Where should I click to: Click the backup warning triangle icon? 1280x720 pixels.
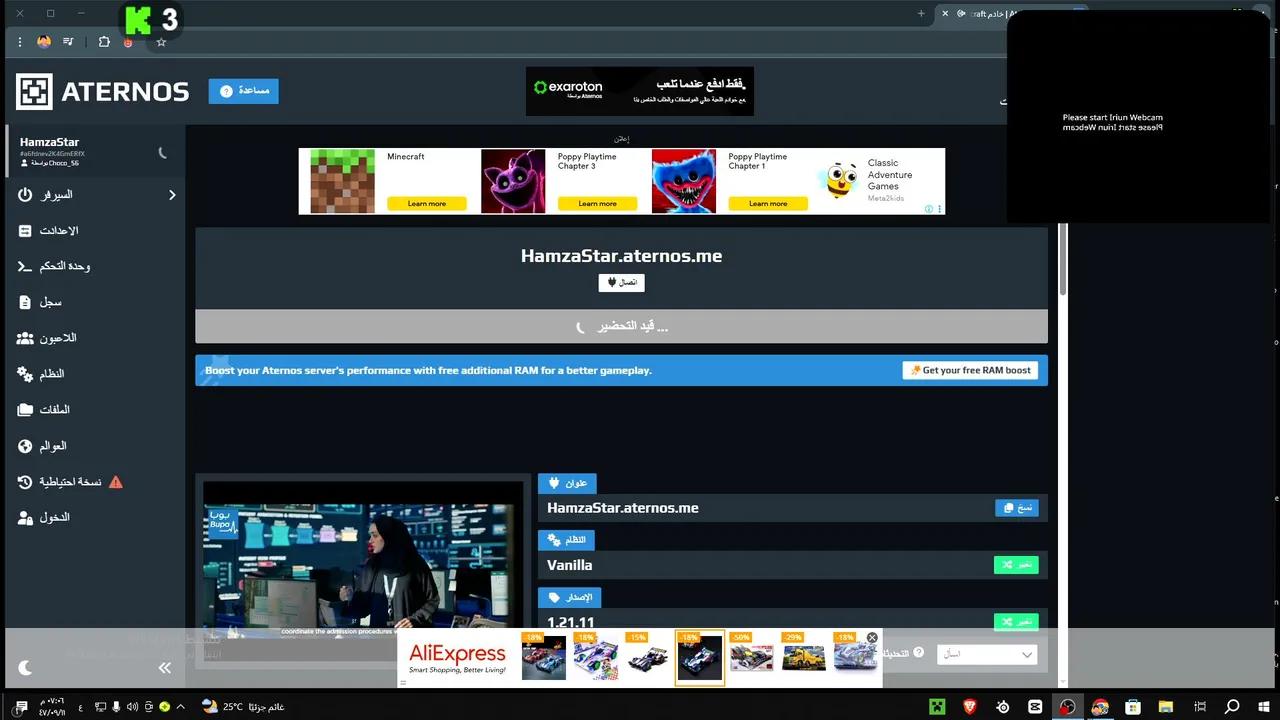(116, 482)
